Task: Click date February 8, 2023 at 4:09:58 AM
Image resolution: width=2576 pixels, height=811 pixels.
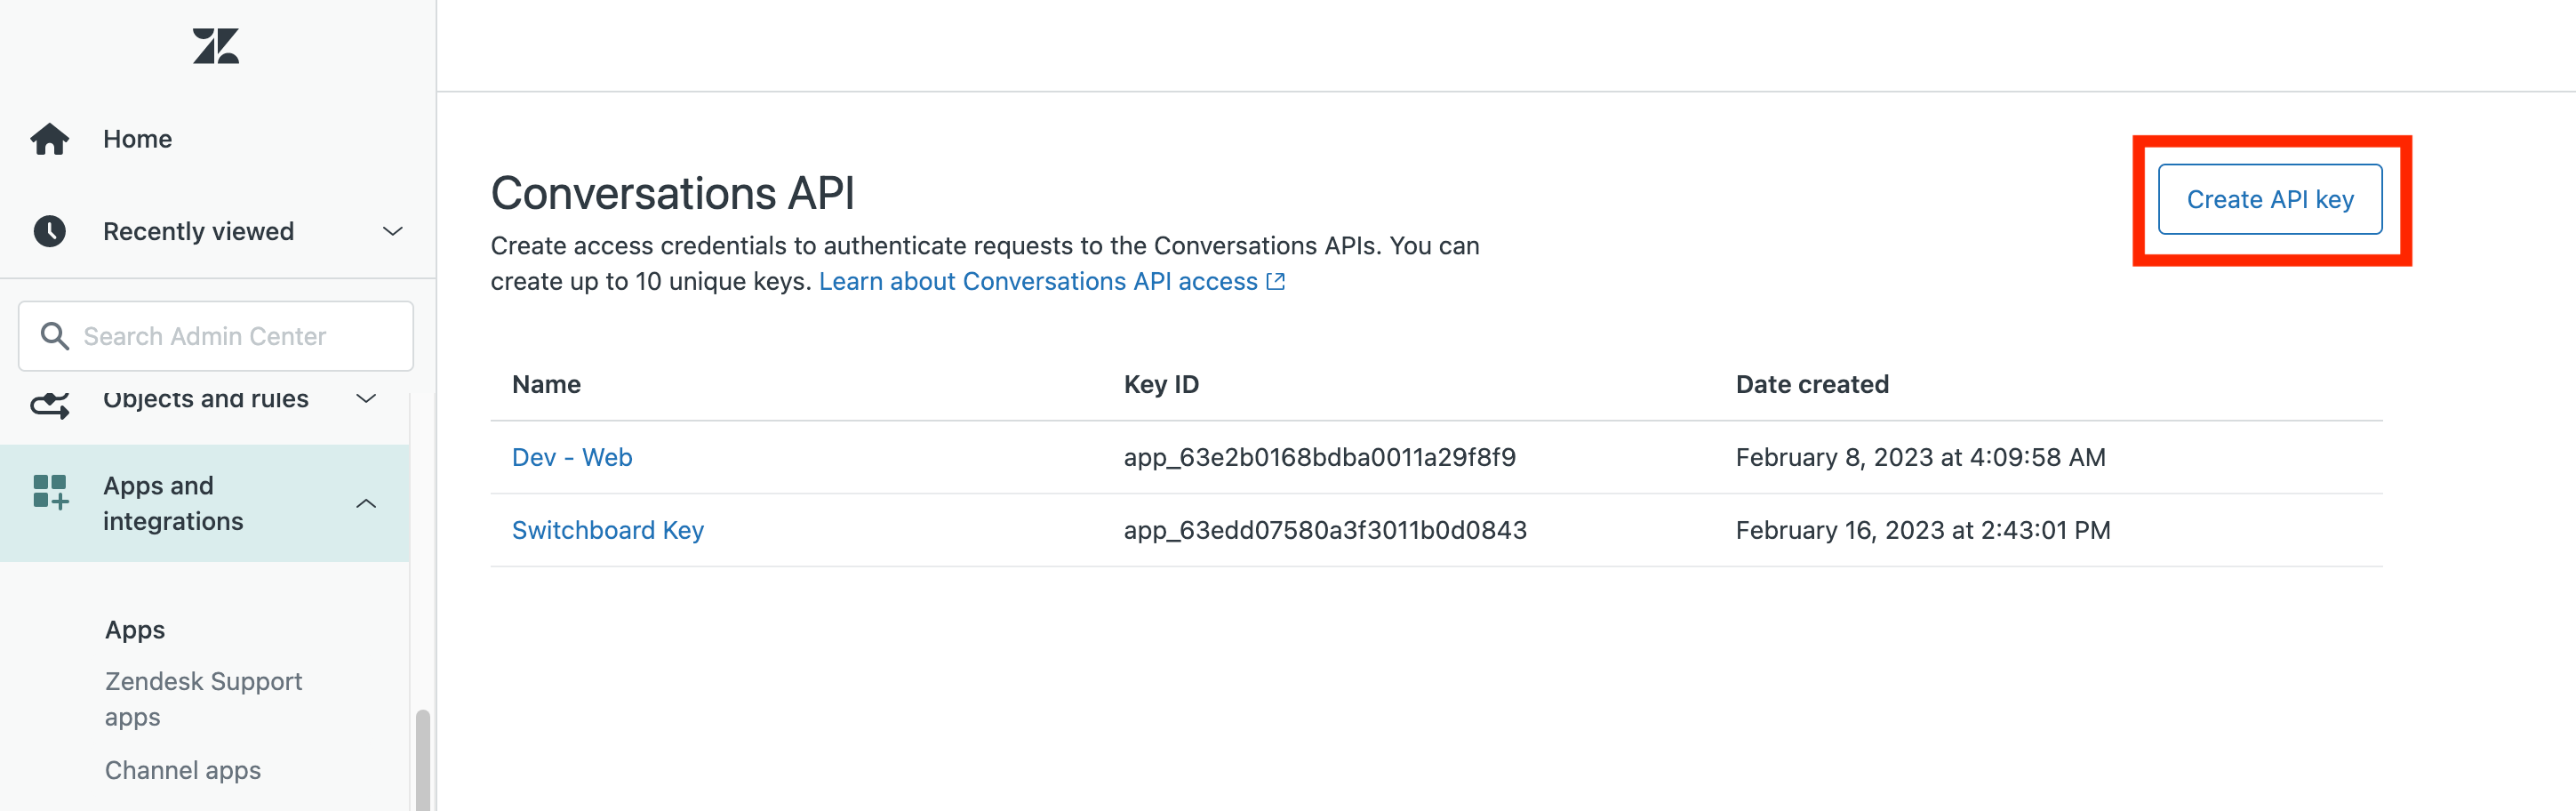Action: (x=1920, y=457)
